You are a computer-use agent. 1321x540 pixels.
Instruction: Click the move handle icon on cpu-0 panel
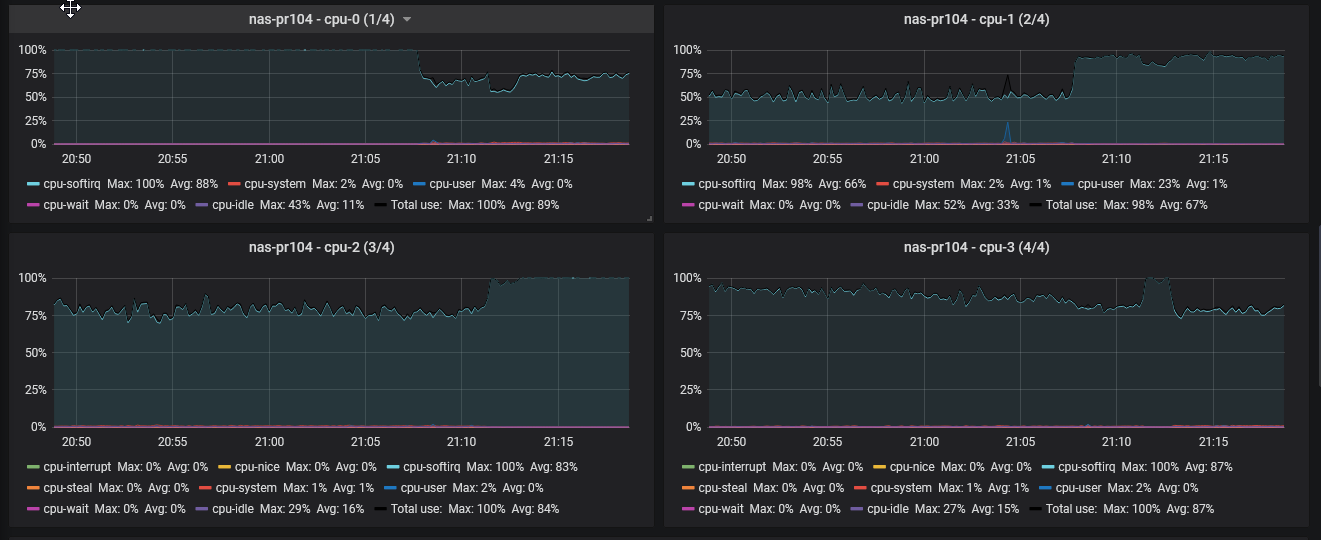[70, 9]
